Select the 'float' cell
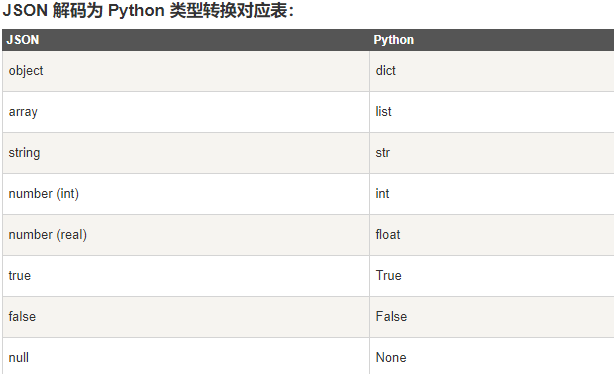Image resolution: width=614 pixels, height=374 pixels. click(491, 235)
